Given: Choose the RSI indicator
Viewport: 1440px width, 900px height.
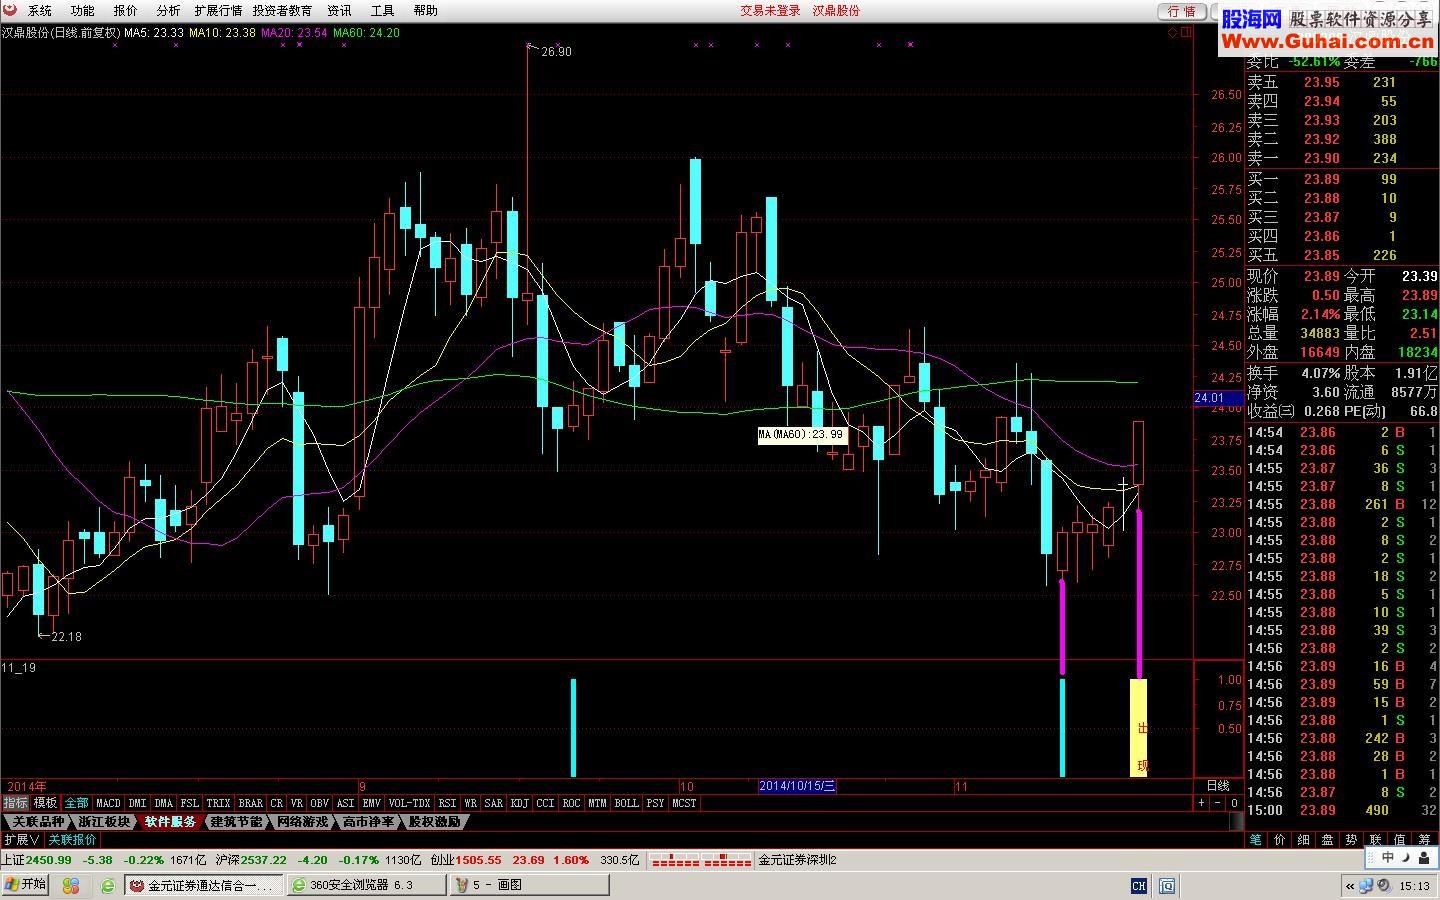Looking at the screenshot, I should tap(447, 802).
